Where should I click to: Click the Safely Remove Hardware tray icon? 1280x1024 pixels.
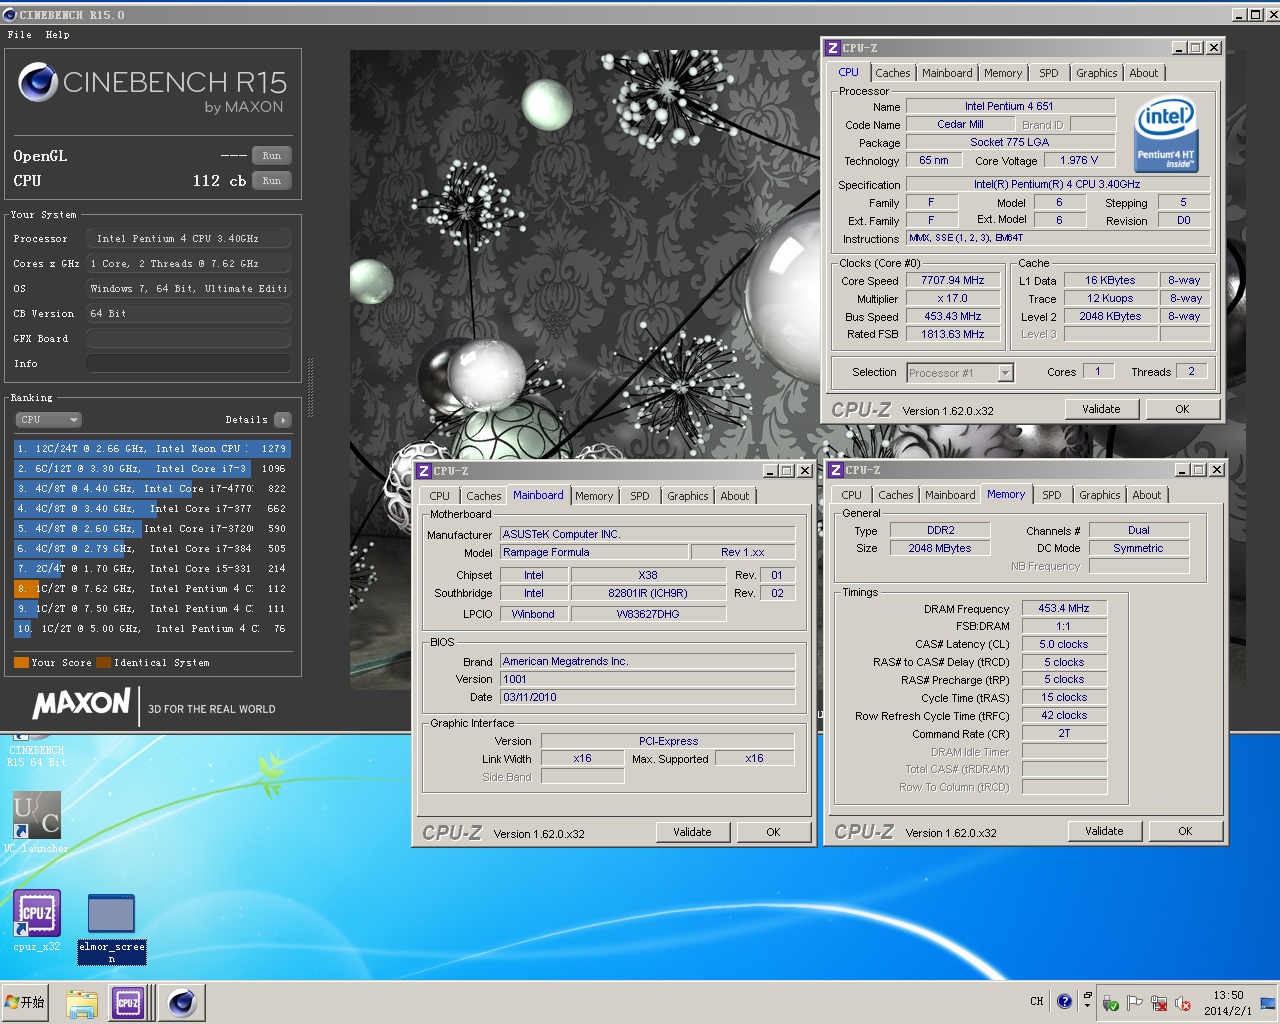(1110, 1003)
